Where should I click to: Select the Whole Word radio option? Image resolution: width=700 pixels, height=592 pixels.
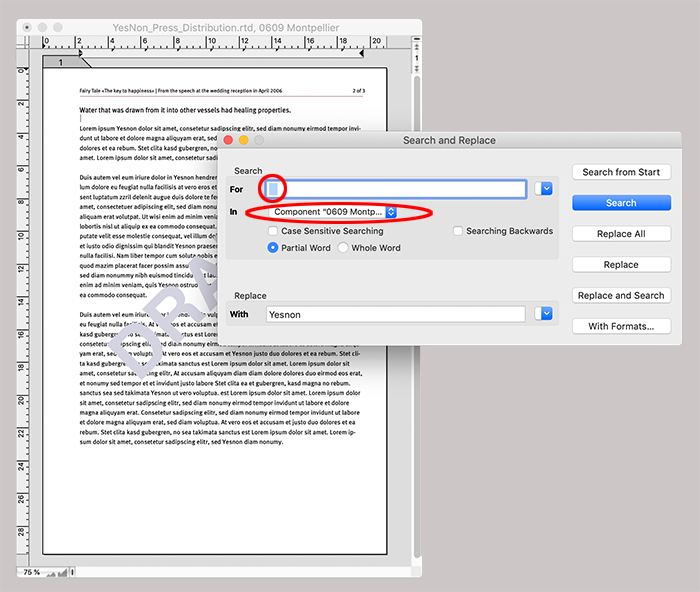[343, 248]
